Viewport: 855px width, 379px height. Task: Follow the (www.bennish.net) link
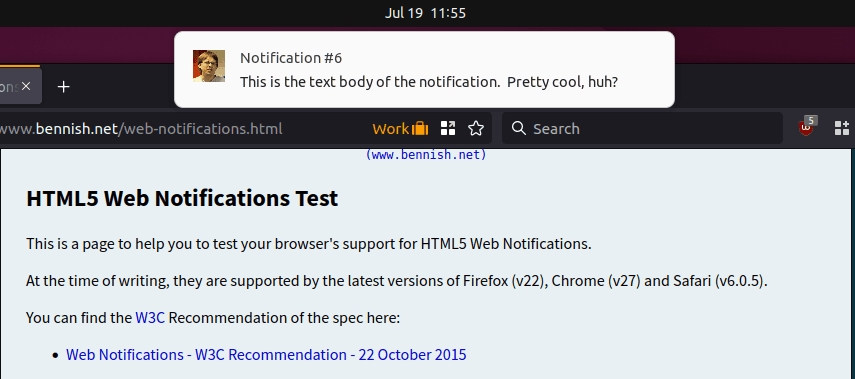click(426, 155)
